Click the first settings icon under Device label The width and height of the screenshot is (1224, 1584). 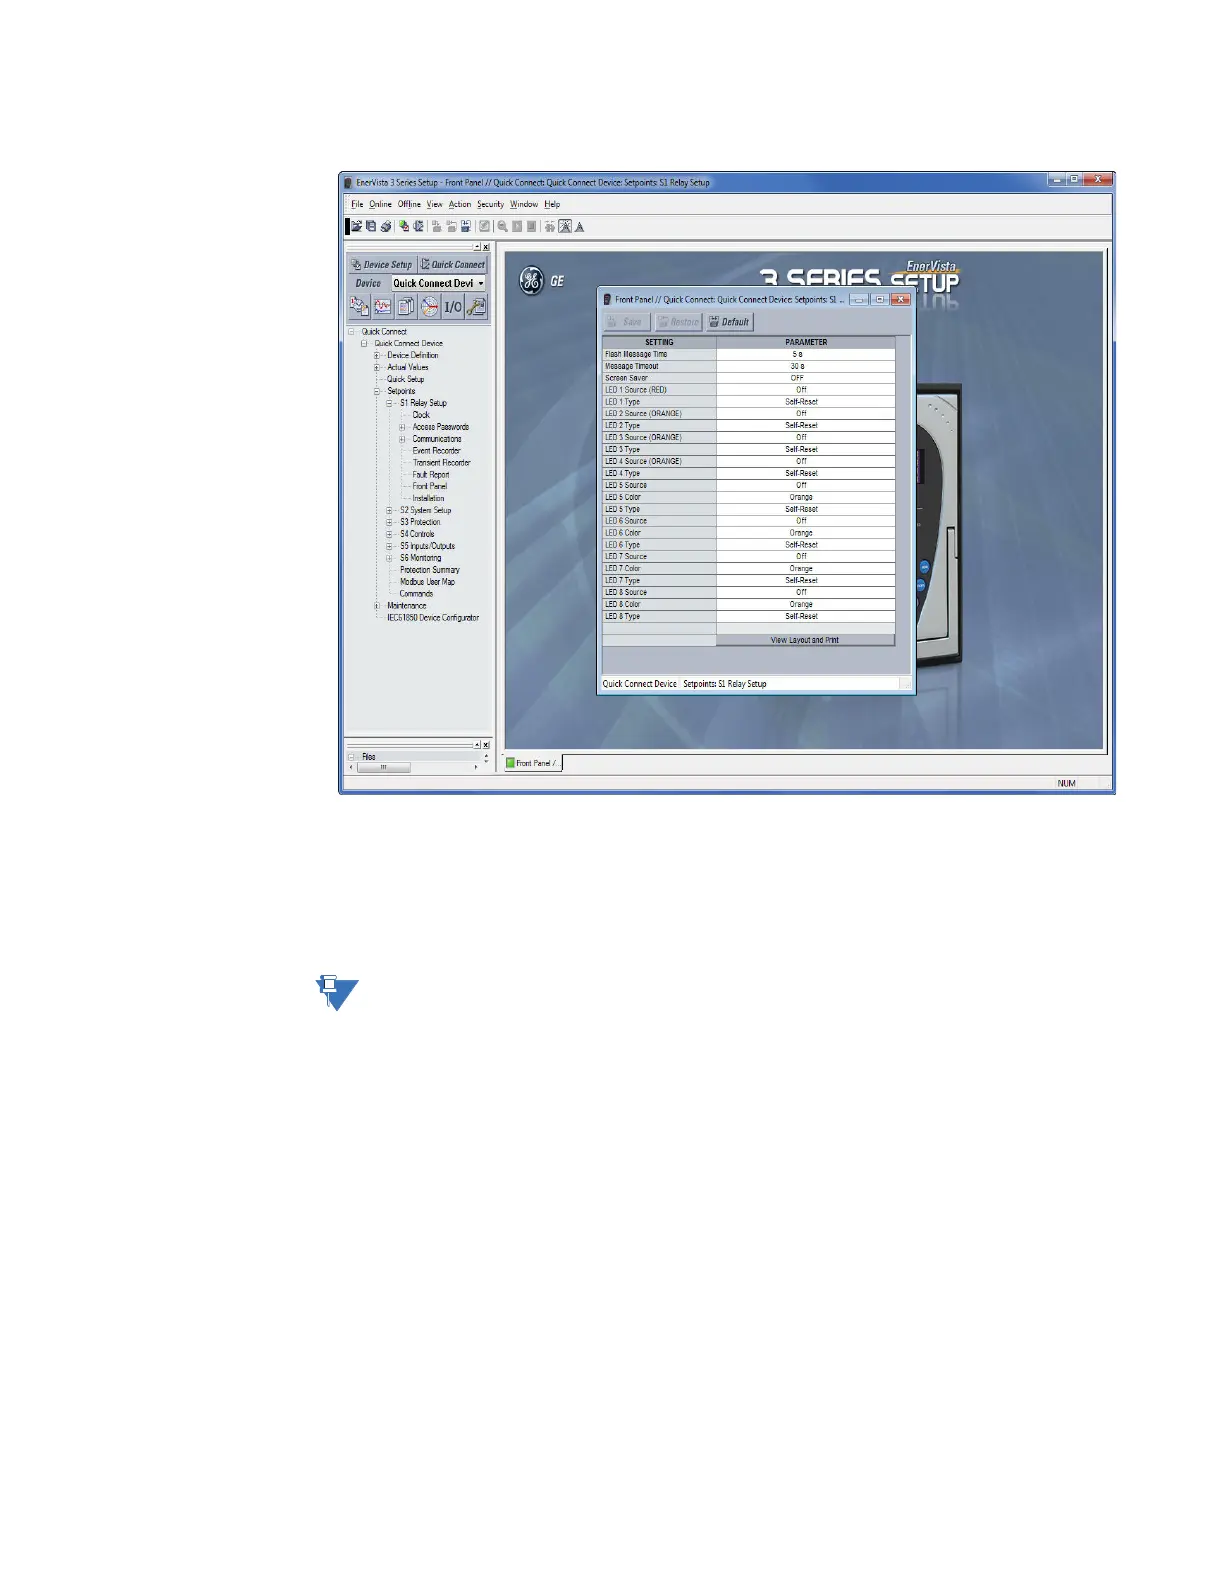click(359, 307)
